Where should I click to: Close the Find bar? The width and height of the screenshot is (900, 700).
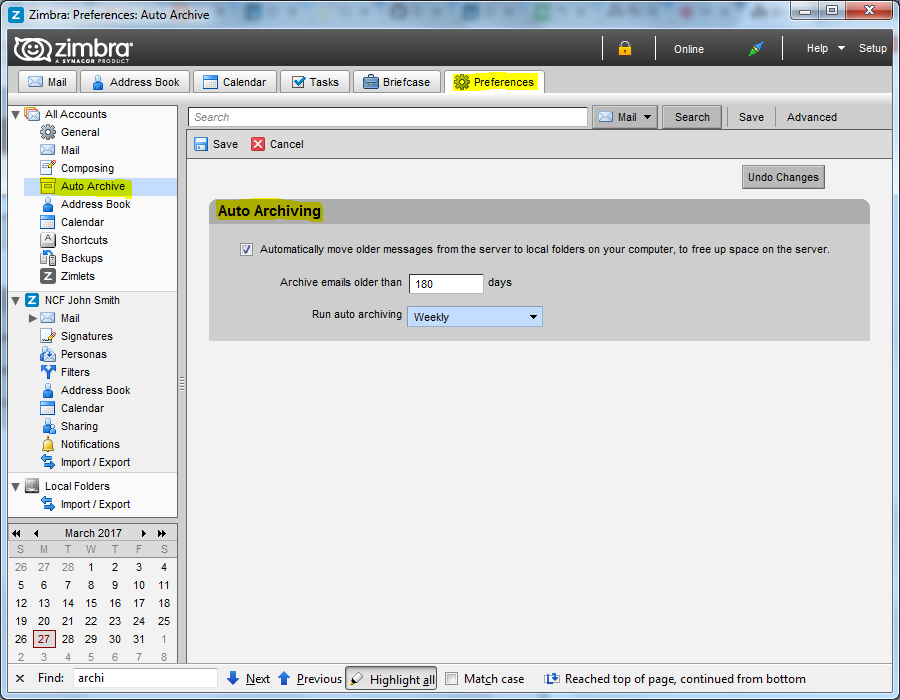[x=20, y=678]
